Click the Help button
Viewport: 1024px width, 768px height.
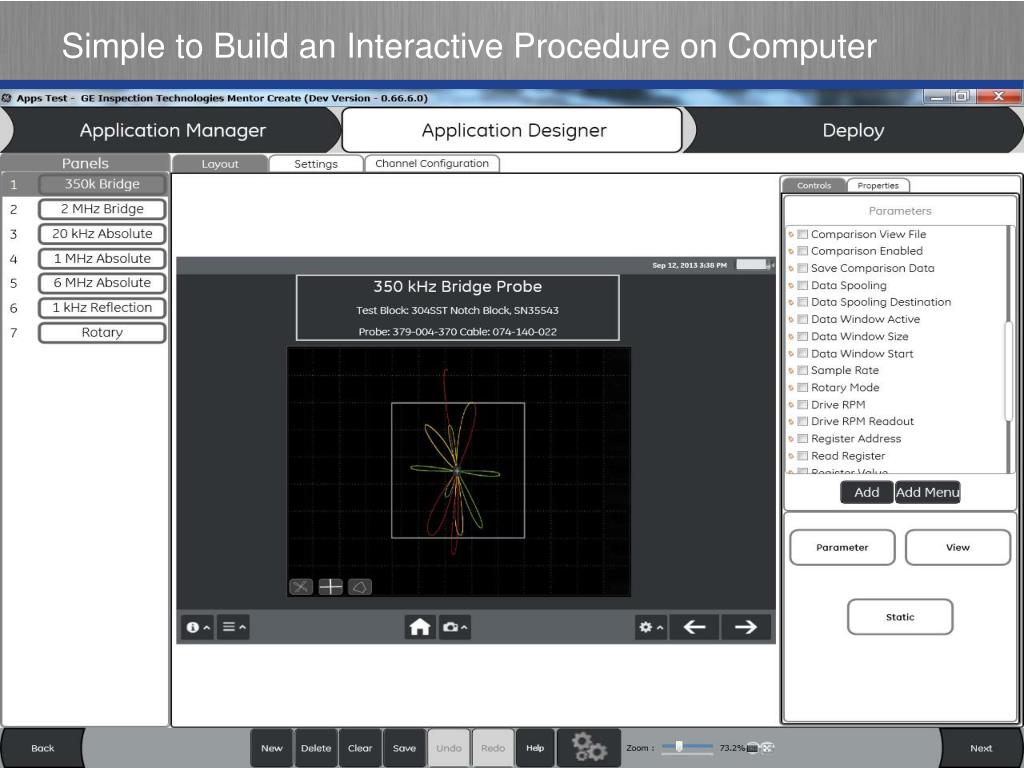535,748
